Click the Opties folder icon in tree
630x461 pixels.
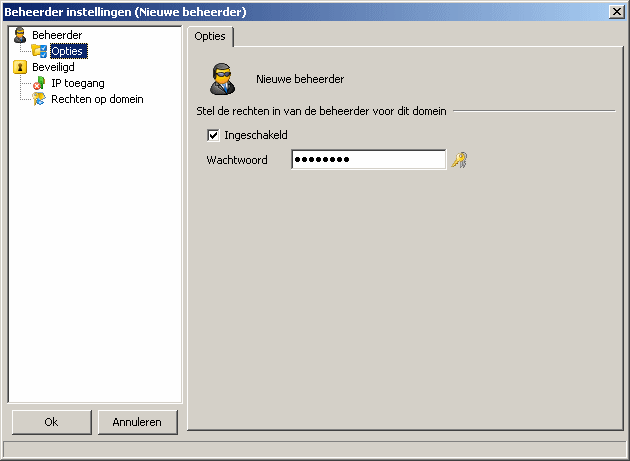tap(39, 51)
